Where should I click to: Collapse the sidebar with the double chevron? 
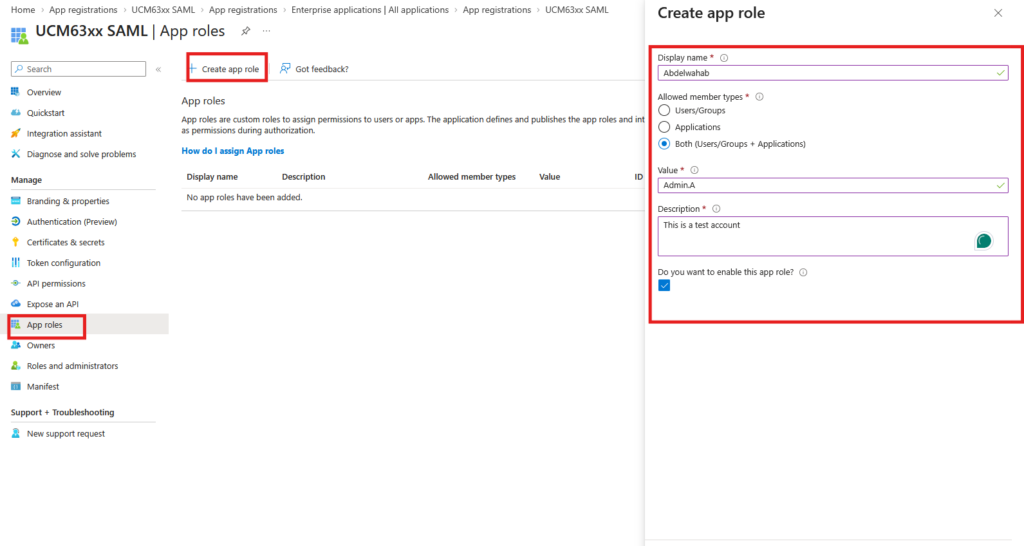coord(158,69)
